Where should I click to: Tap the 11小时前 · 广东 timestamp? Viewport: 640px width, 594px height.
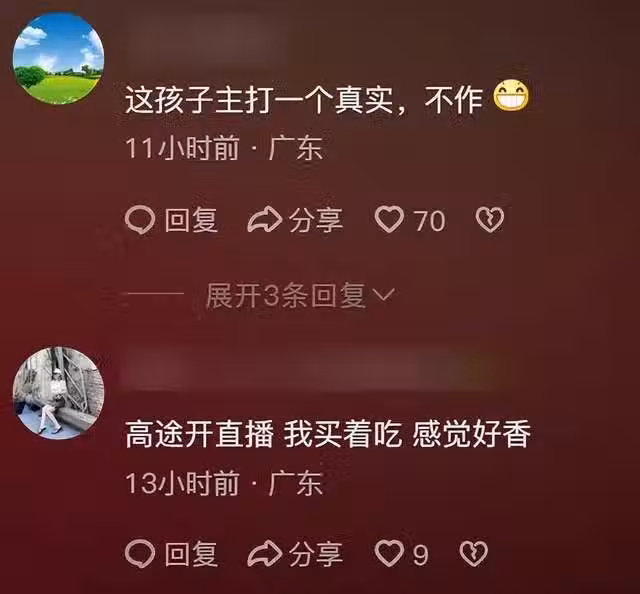[224, 148]
